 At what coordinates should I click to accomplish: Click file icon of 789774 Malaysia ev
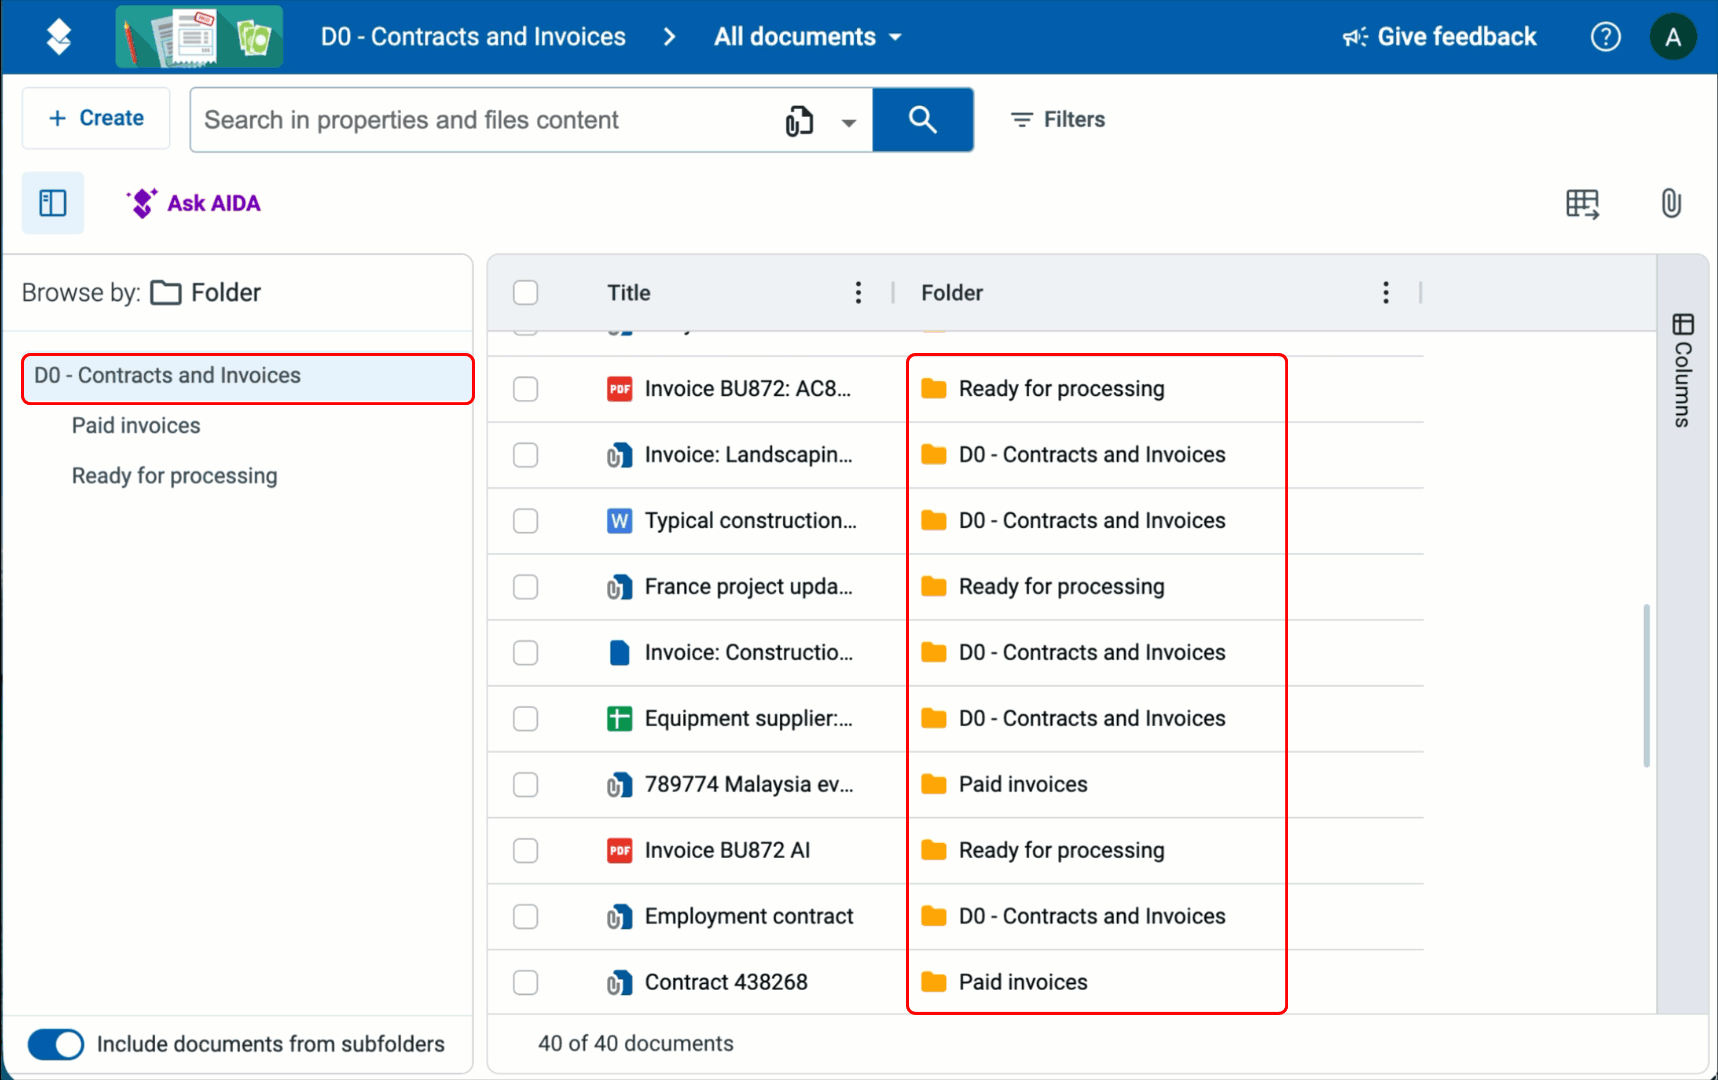[619, 785]
